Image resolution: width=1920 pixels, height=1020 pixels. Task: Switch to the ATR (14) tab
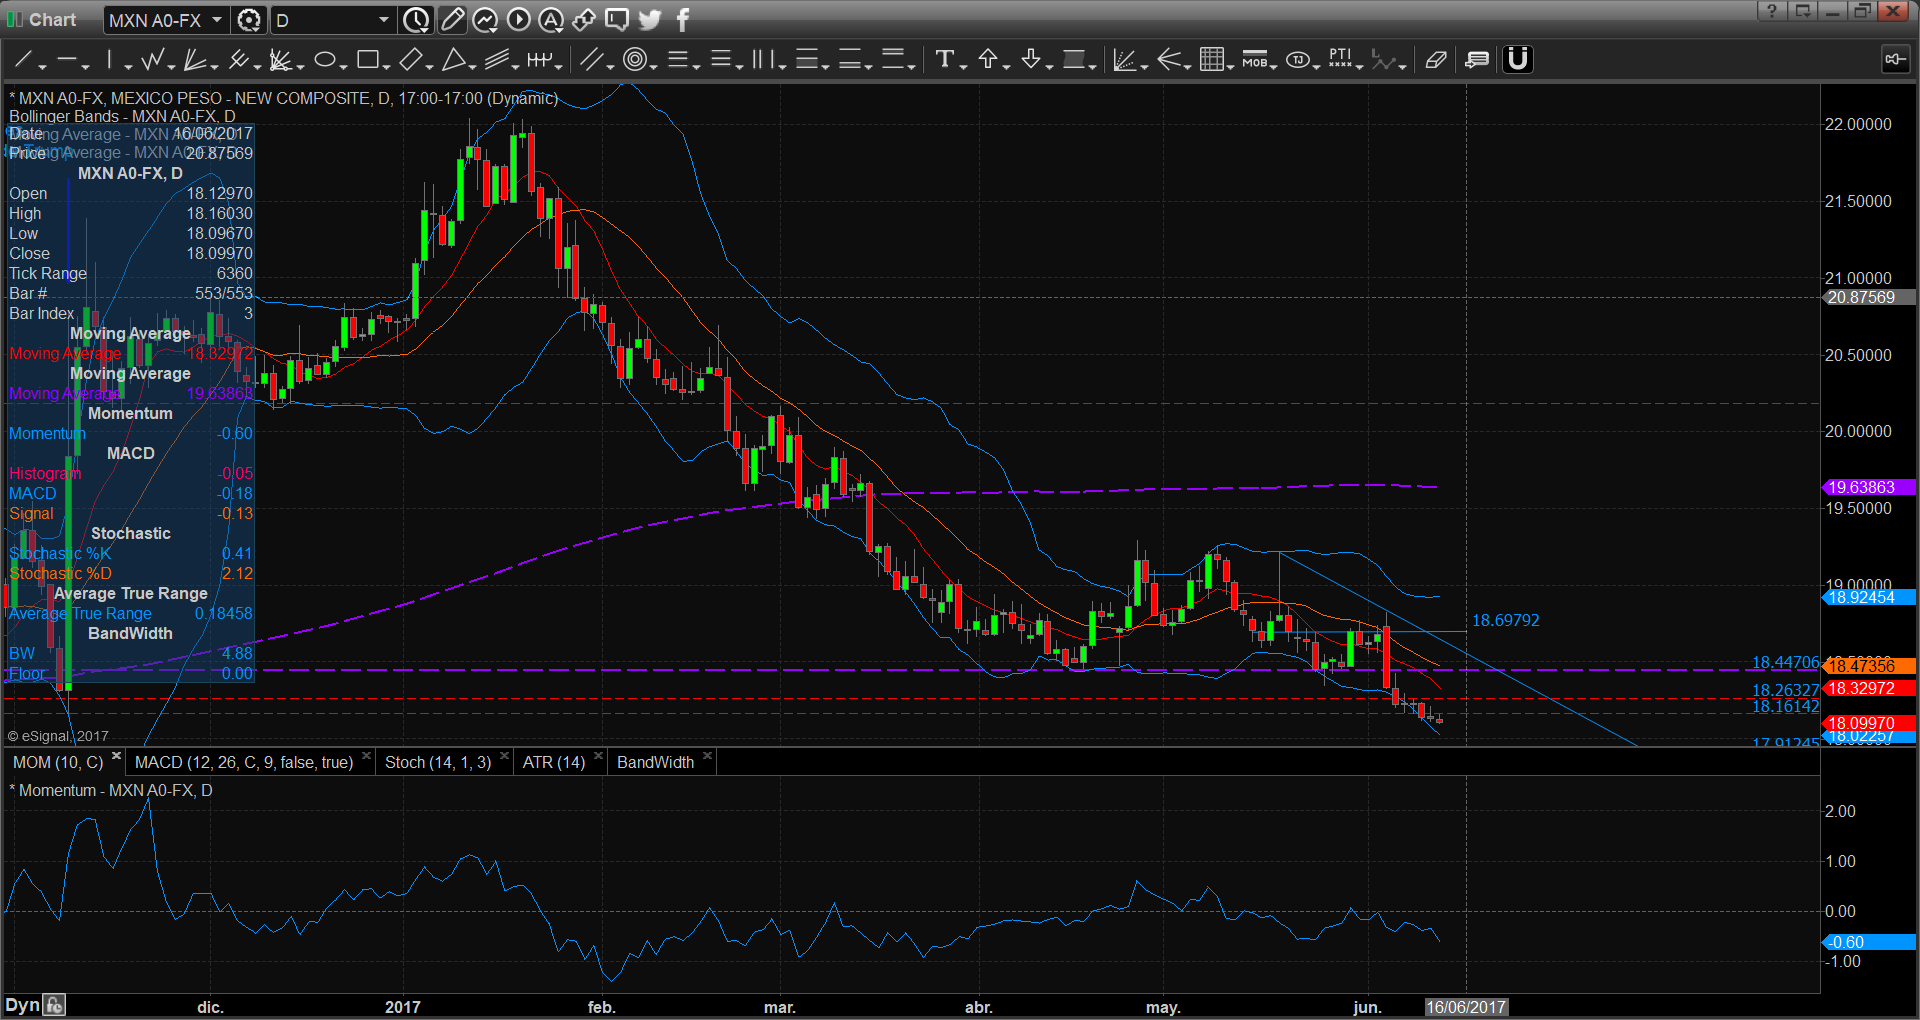click(x=554, y=762)
